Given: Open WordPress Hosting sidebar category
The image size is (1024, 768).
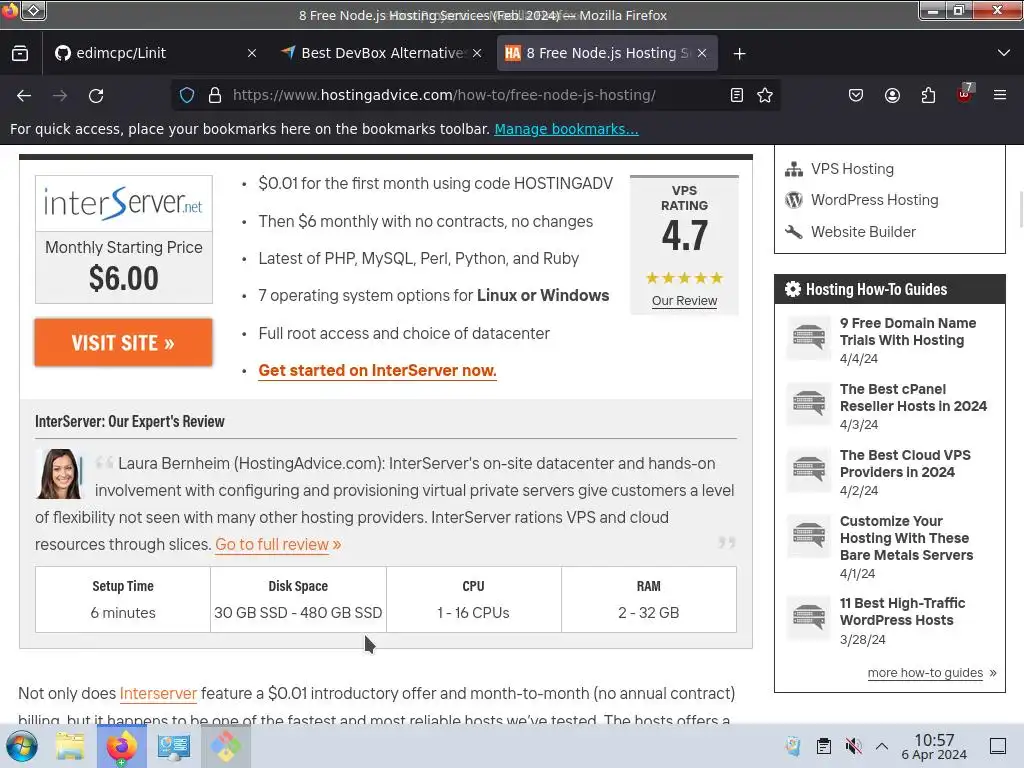Looking at the screenshot, I should pyautogui.click(x=874, y=200).
